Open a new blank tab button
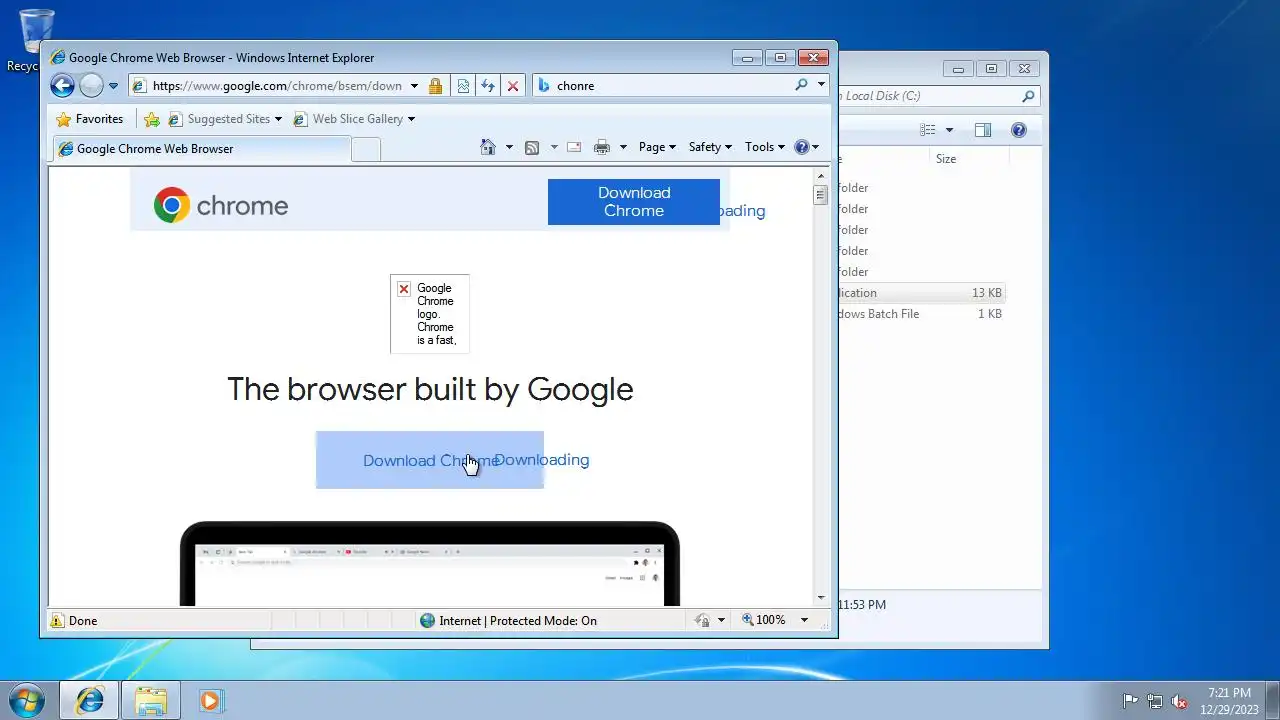The image size is (1280, 720). [366, 149]
